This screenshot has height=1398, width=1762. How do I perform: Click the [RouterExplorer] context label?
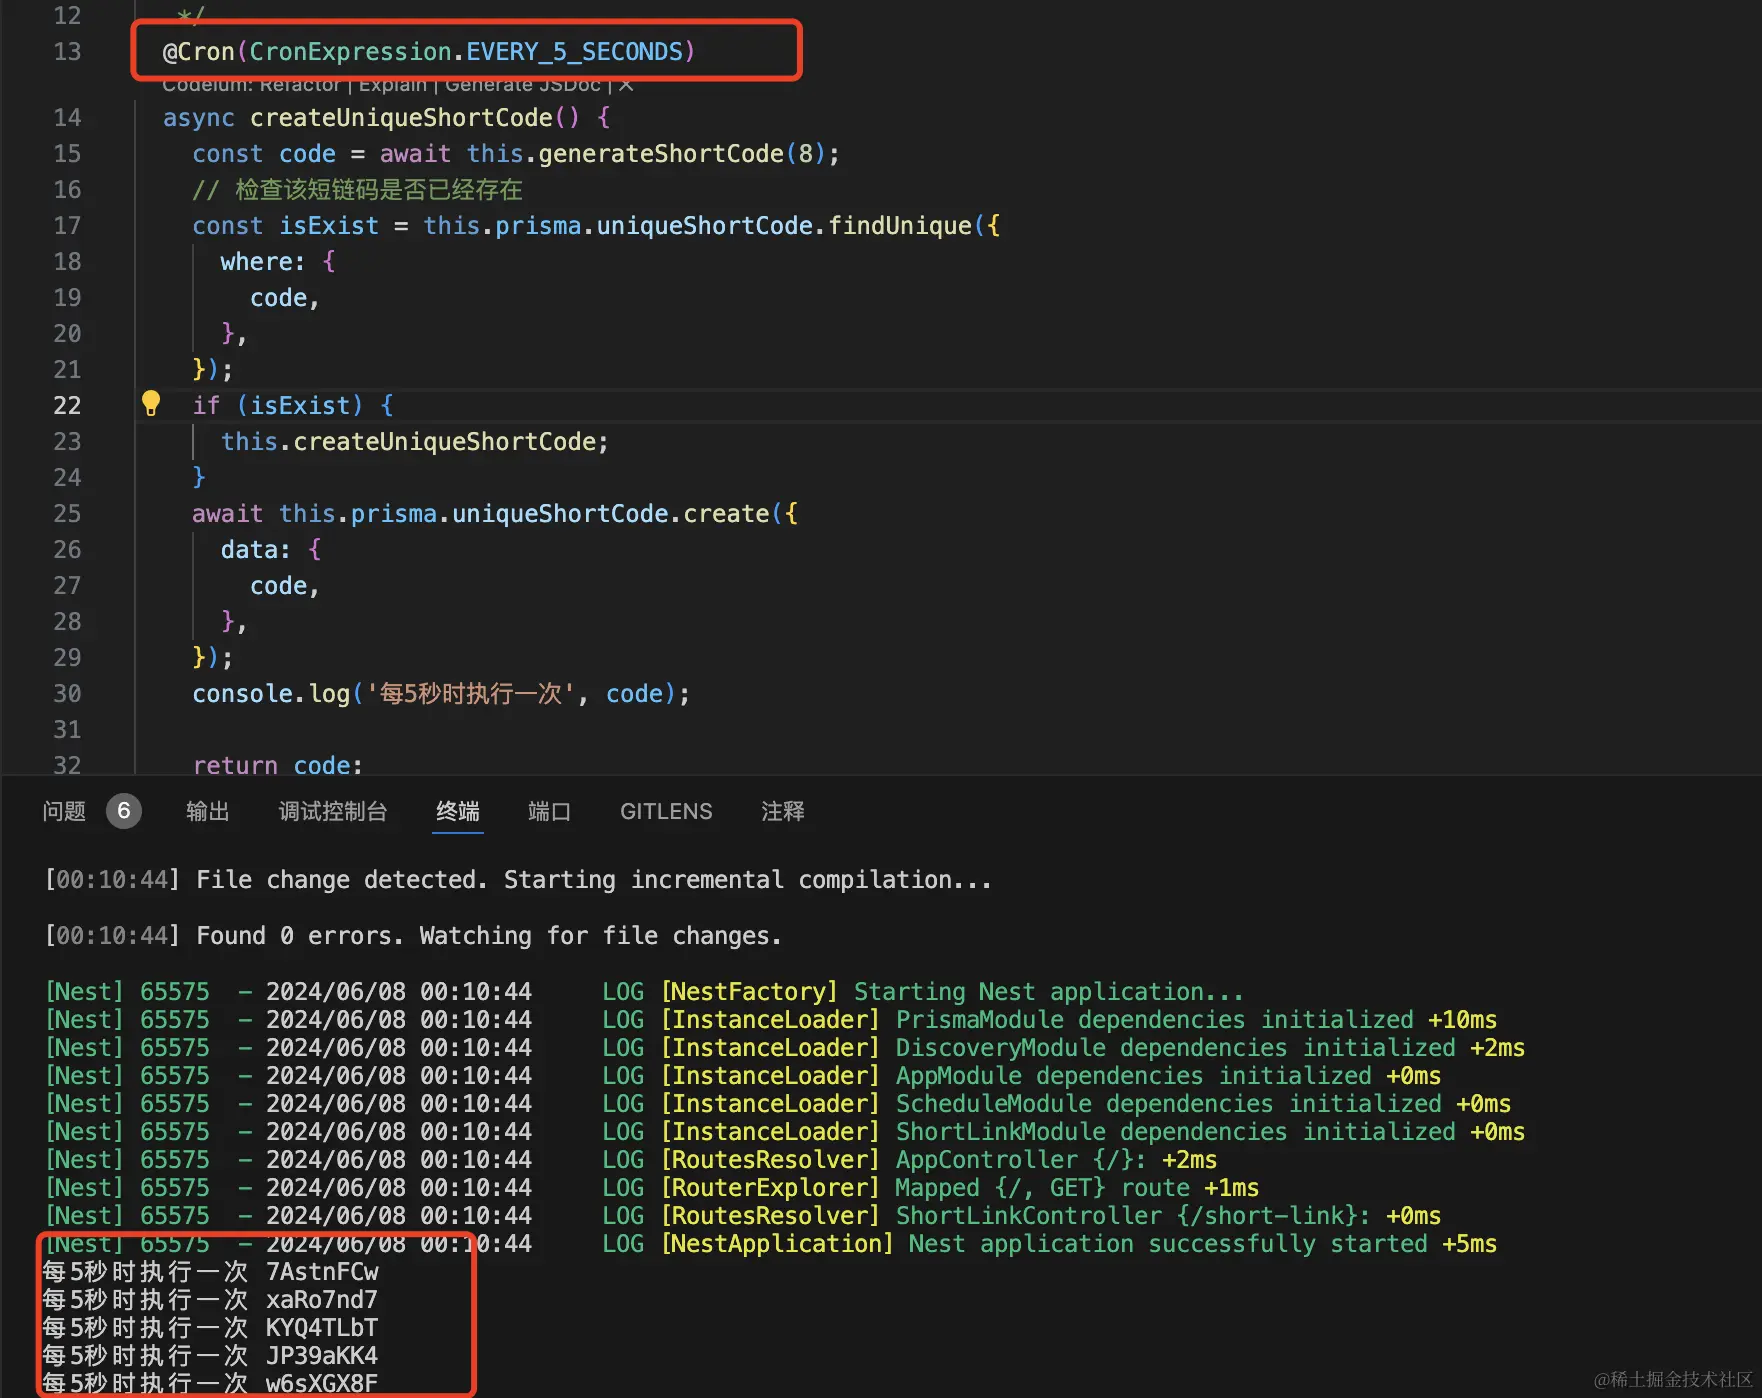click(x=770, y=1188)
